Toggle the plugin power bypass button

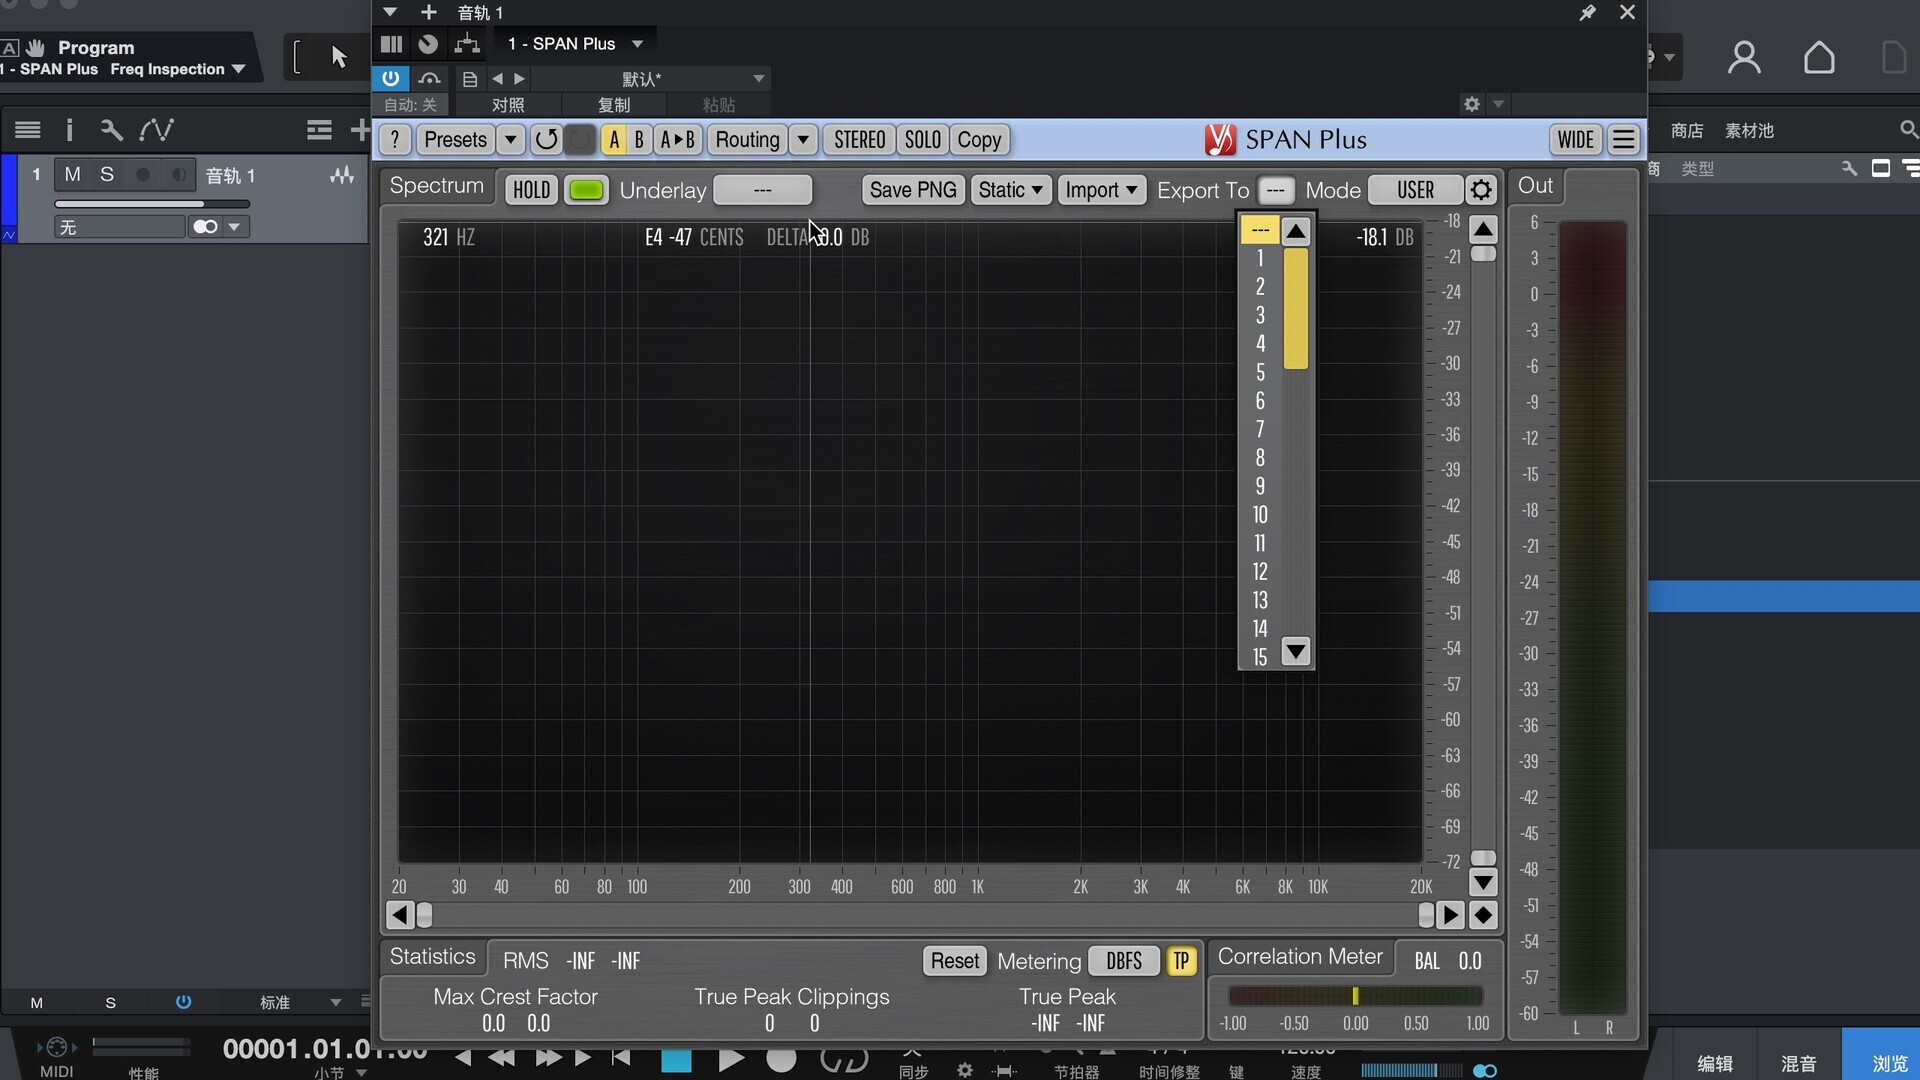pos(390,78)
